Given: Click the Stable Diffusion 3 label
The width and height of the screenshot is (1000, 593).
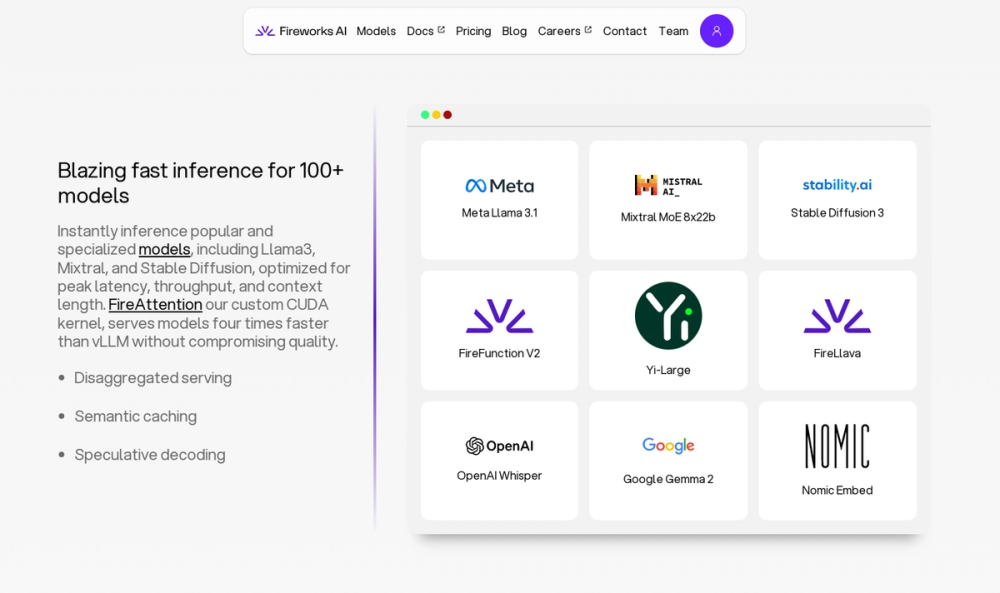Looking at the screenshot, I should pos(837,213).
